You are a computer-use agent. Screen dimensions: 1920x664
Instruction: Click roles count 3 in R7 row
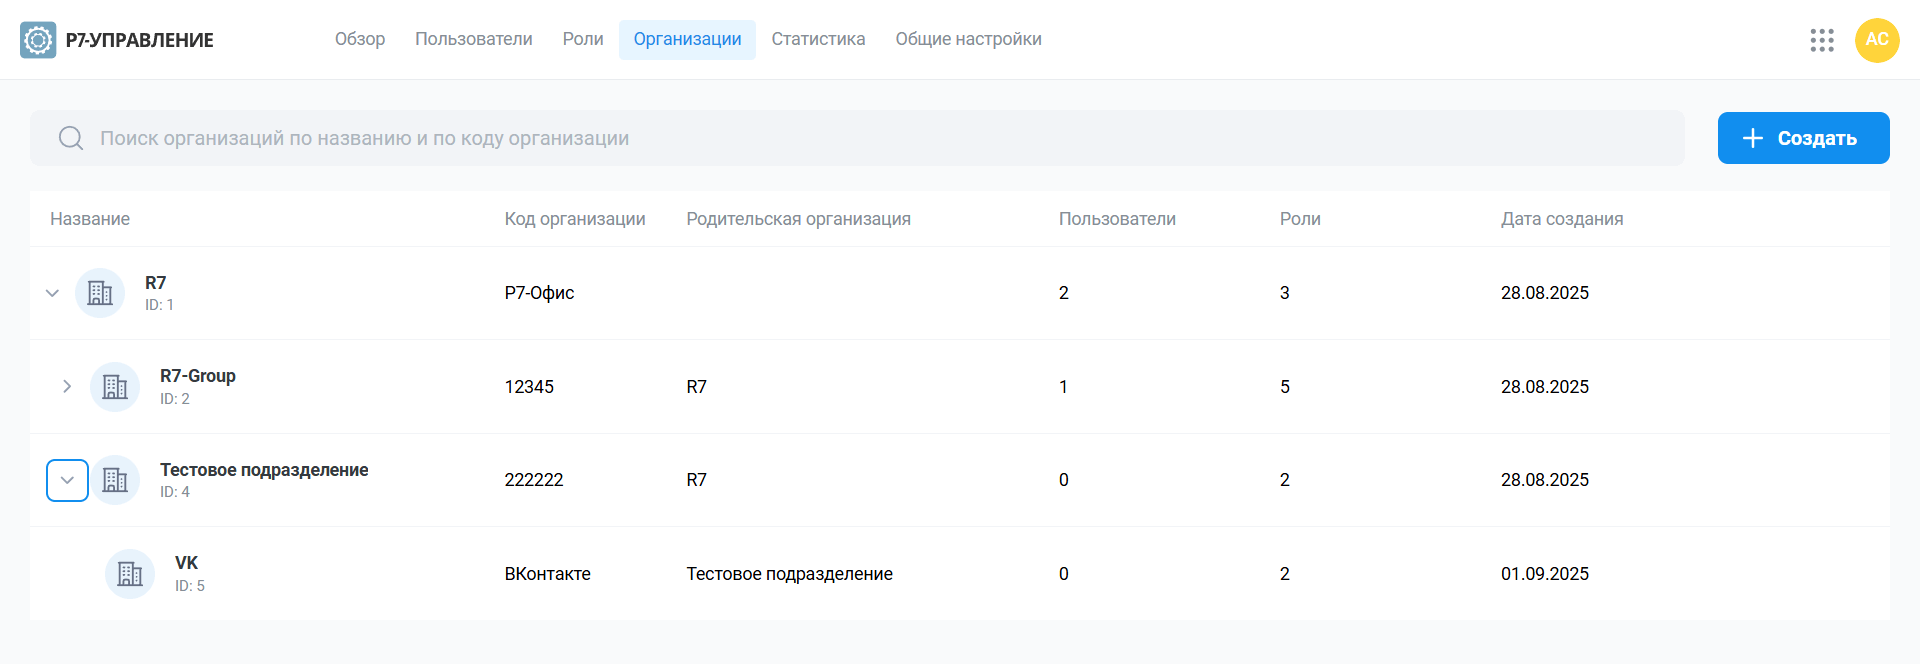pos(1285,293)
